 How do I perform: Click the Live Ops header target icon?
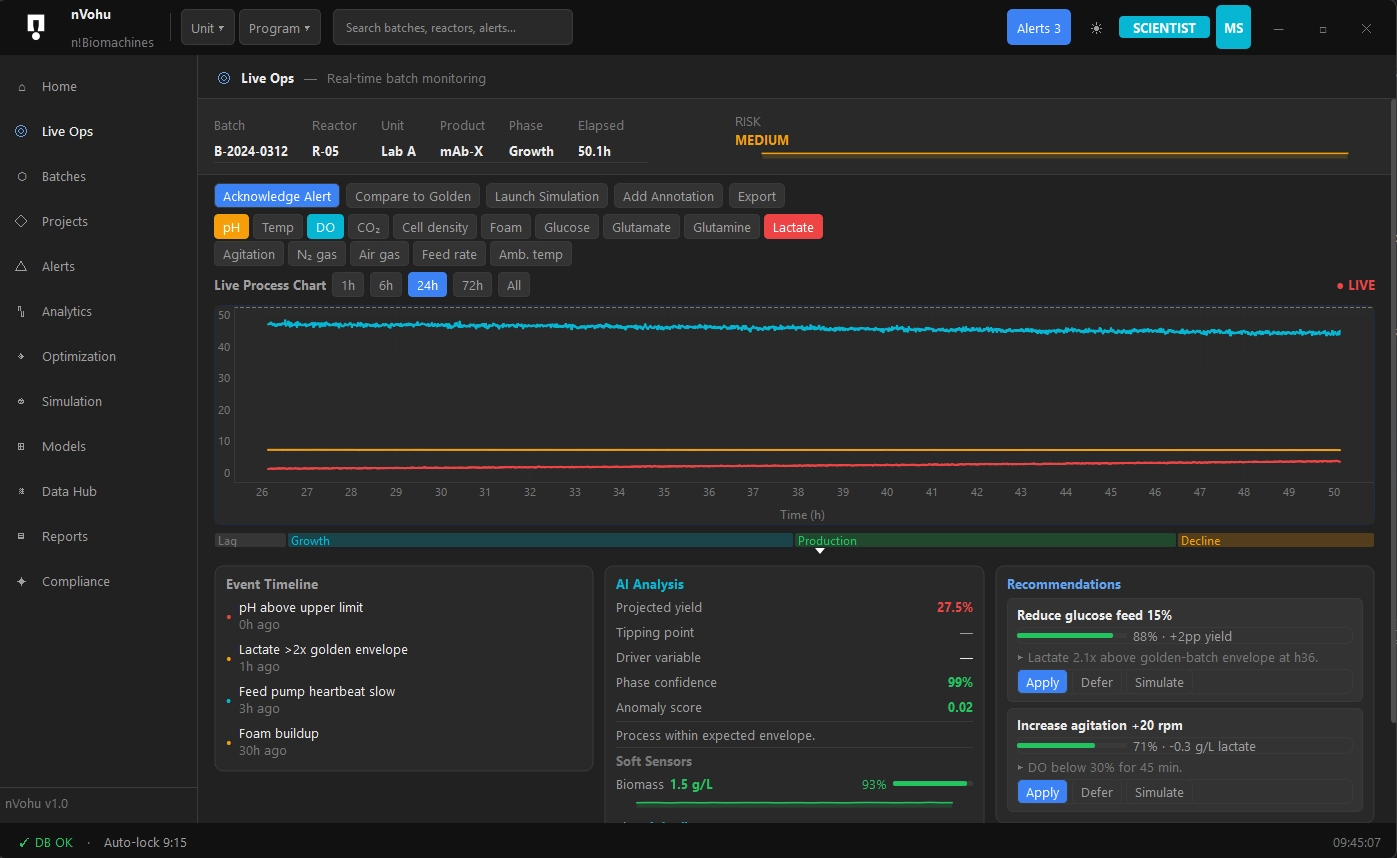tap(224, 78)
